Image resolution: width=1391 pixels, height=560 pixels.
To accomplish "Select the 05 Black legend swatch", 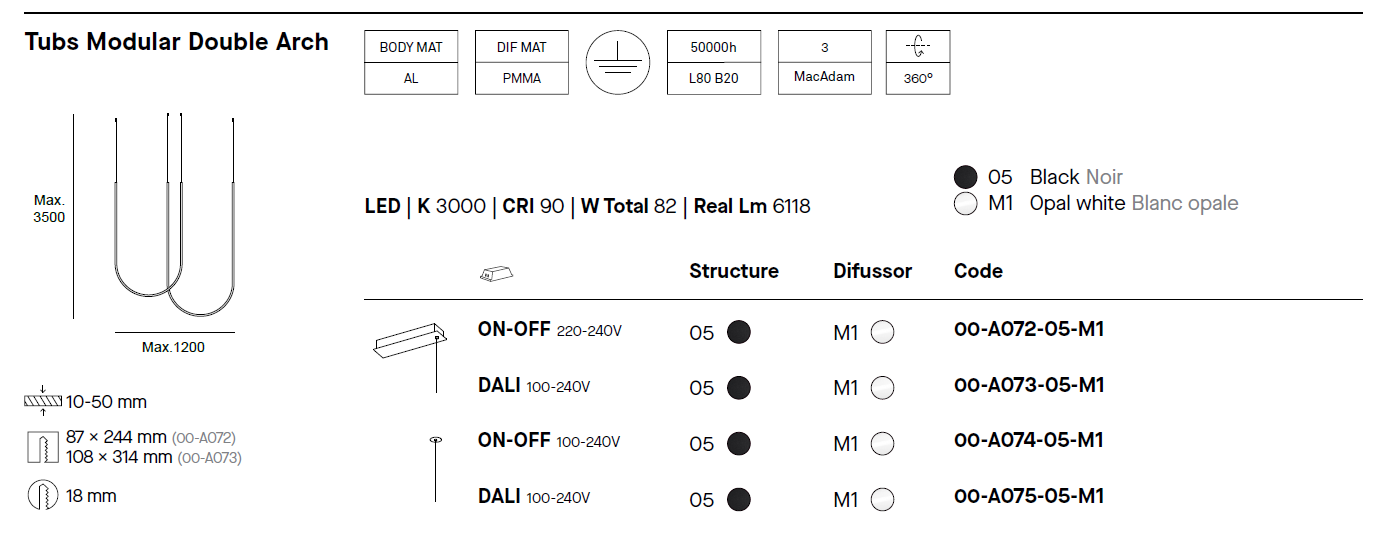I will [x=965, y=178].
